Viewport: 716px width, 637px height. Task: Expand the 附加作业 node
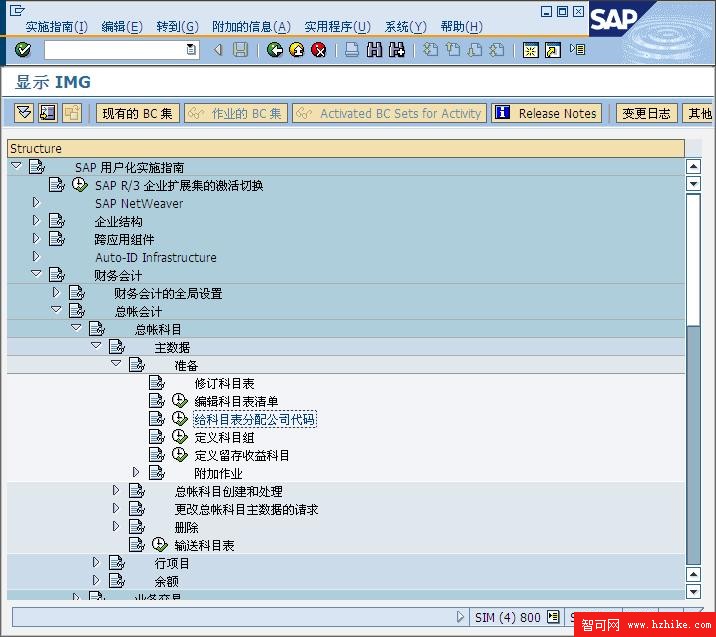coord(136,472)
